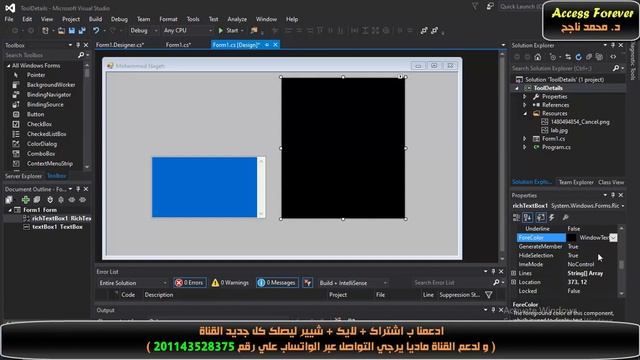
Task: Click the Search Toolbox input field
Action: coord(40,55)
